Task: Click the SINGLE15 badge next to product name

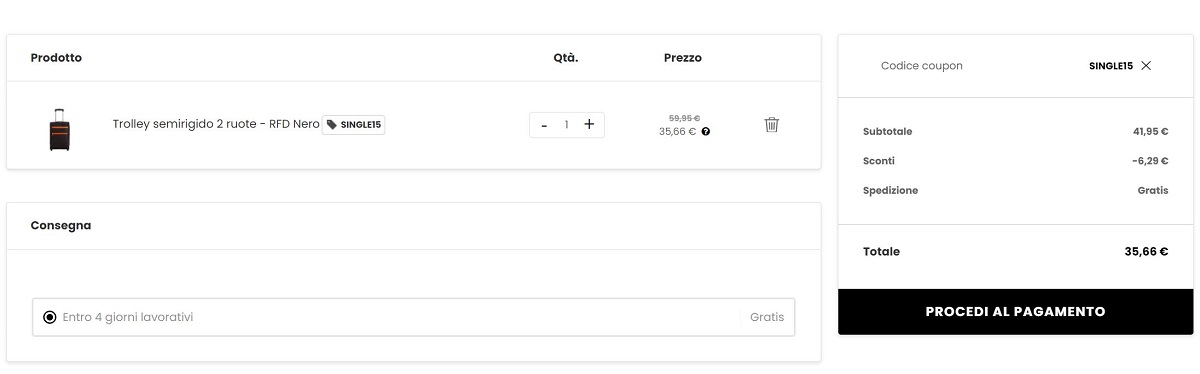Action: [354, 125]
